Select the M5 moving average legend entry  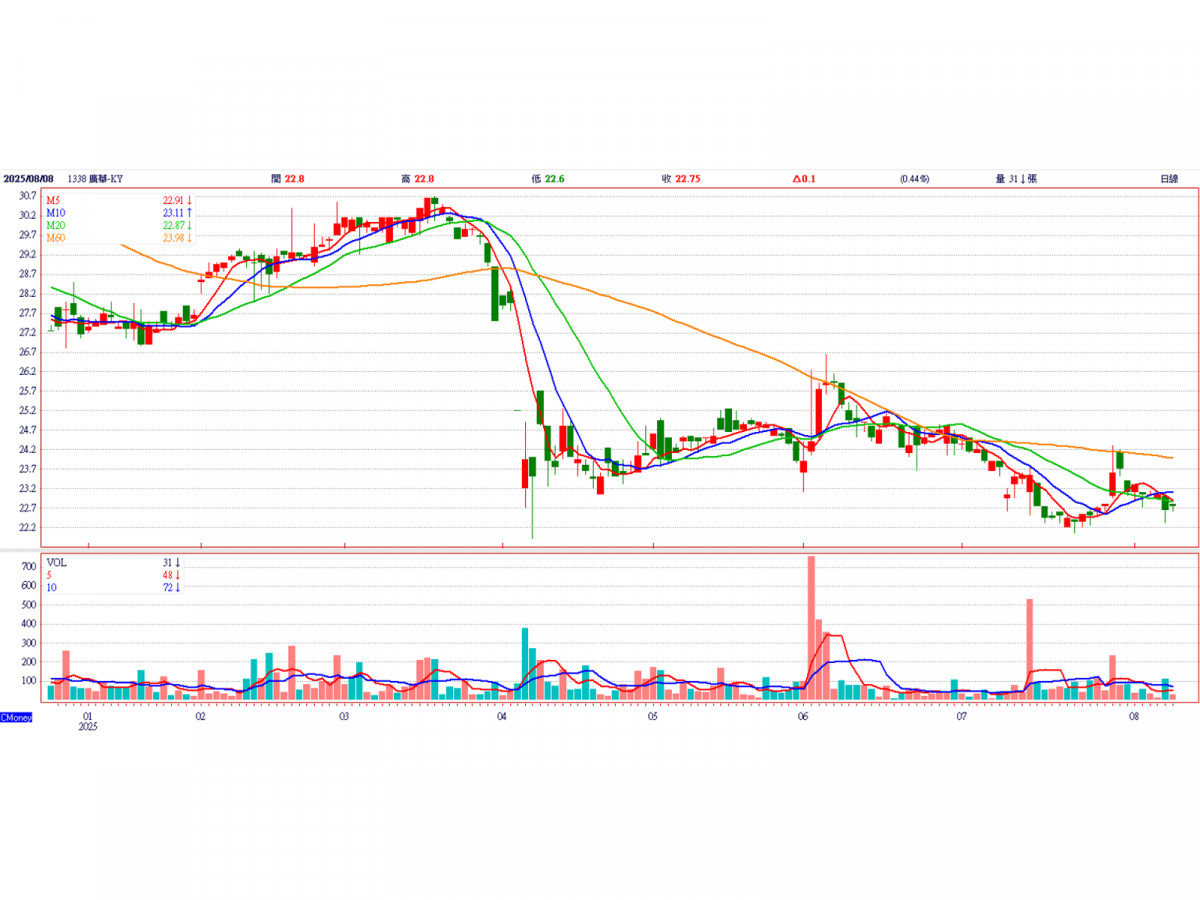click(119, 200)
